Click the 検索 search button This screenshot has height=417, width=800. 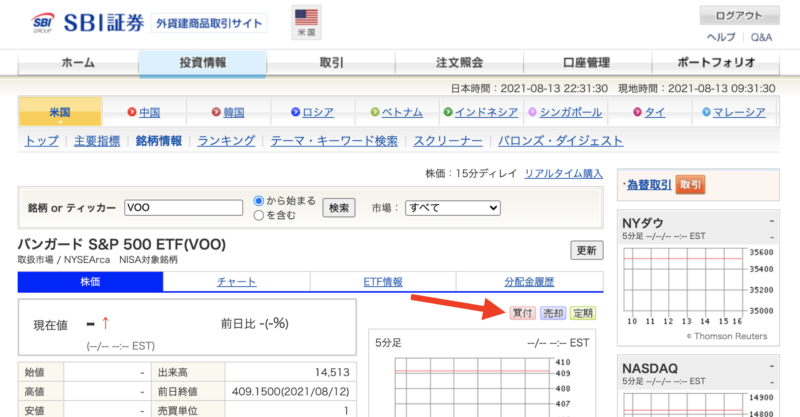[x=339, y=208]
